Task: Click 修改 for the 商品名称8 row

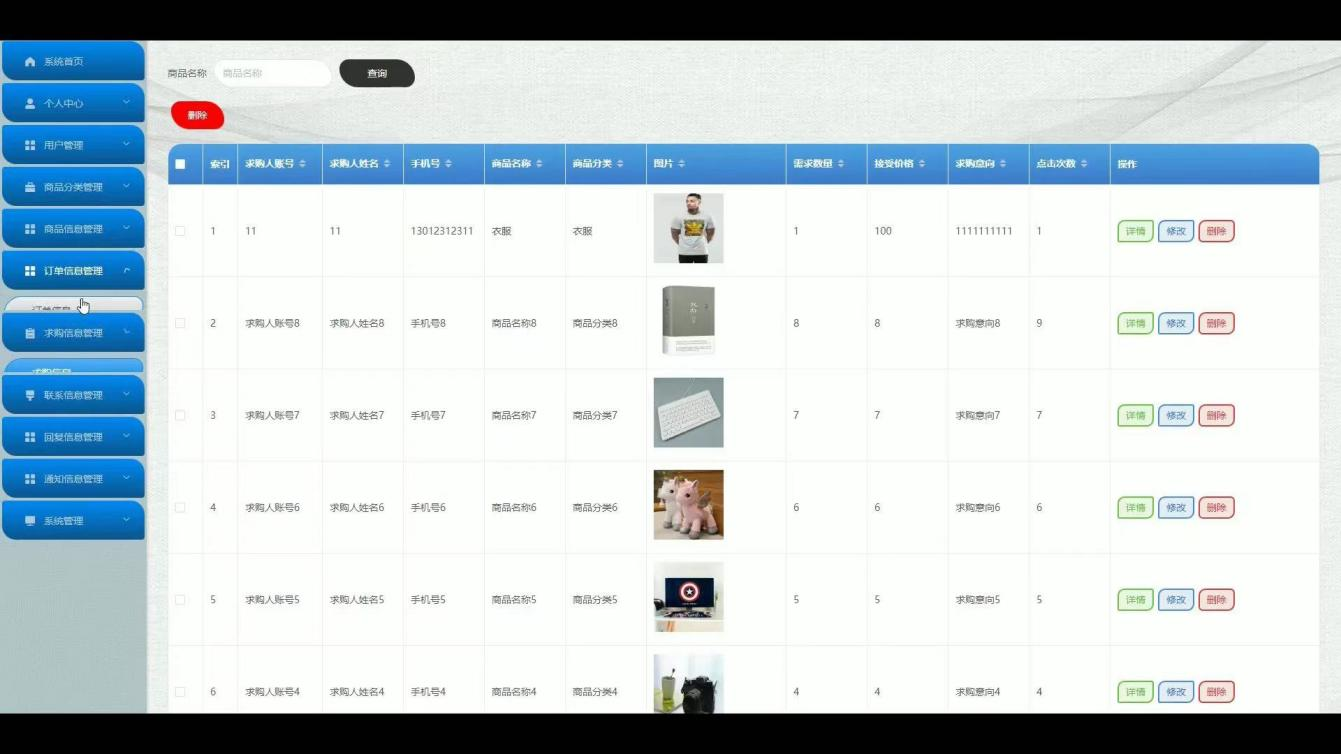Action: point(1176,323)
